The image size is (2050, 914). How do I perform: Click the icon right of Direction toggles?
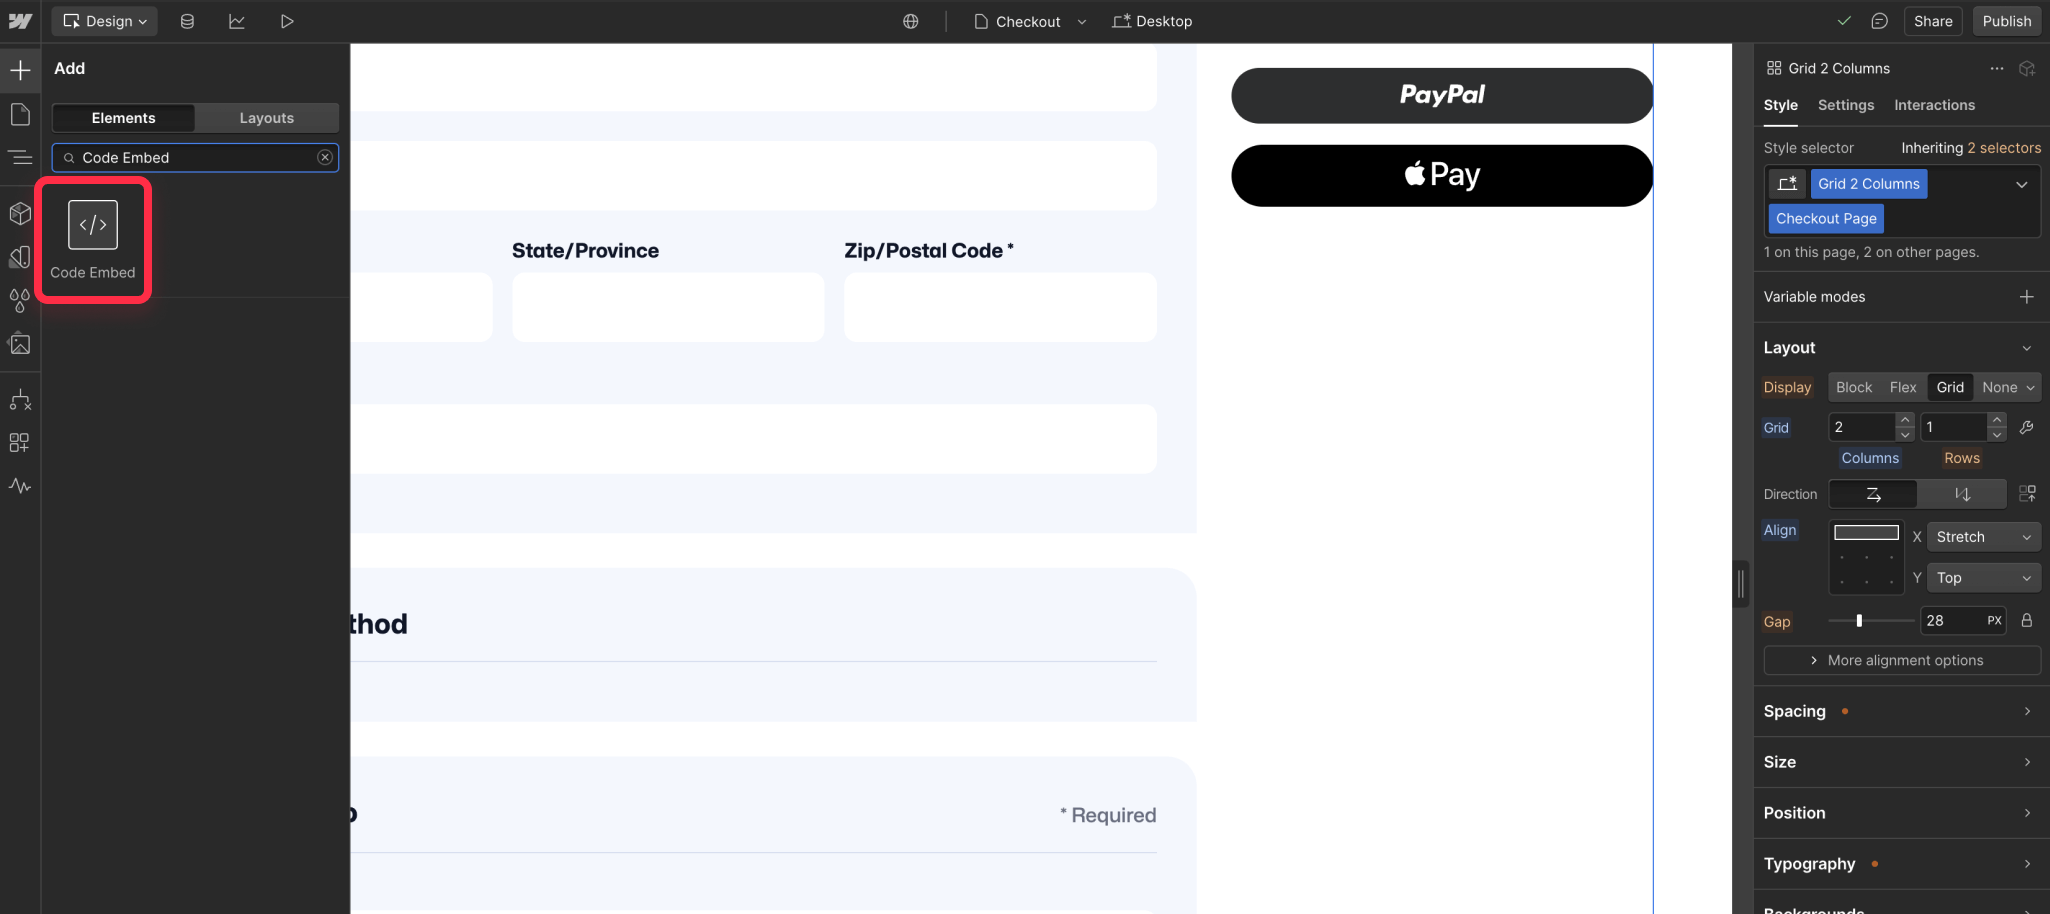(x=2027, y=494)
